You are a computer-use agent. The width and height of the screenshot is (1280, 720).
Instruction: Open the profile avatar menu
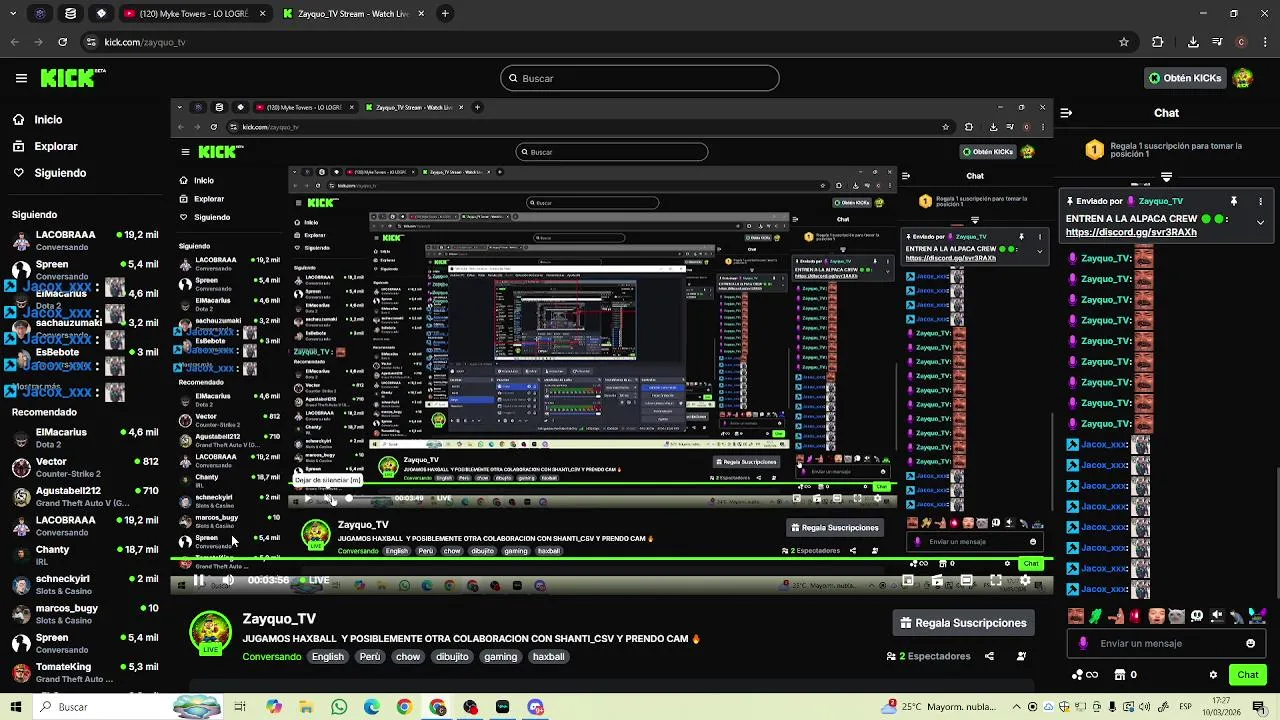(1243, 78)
